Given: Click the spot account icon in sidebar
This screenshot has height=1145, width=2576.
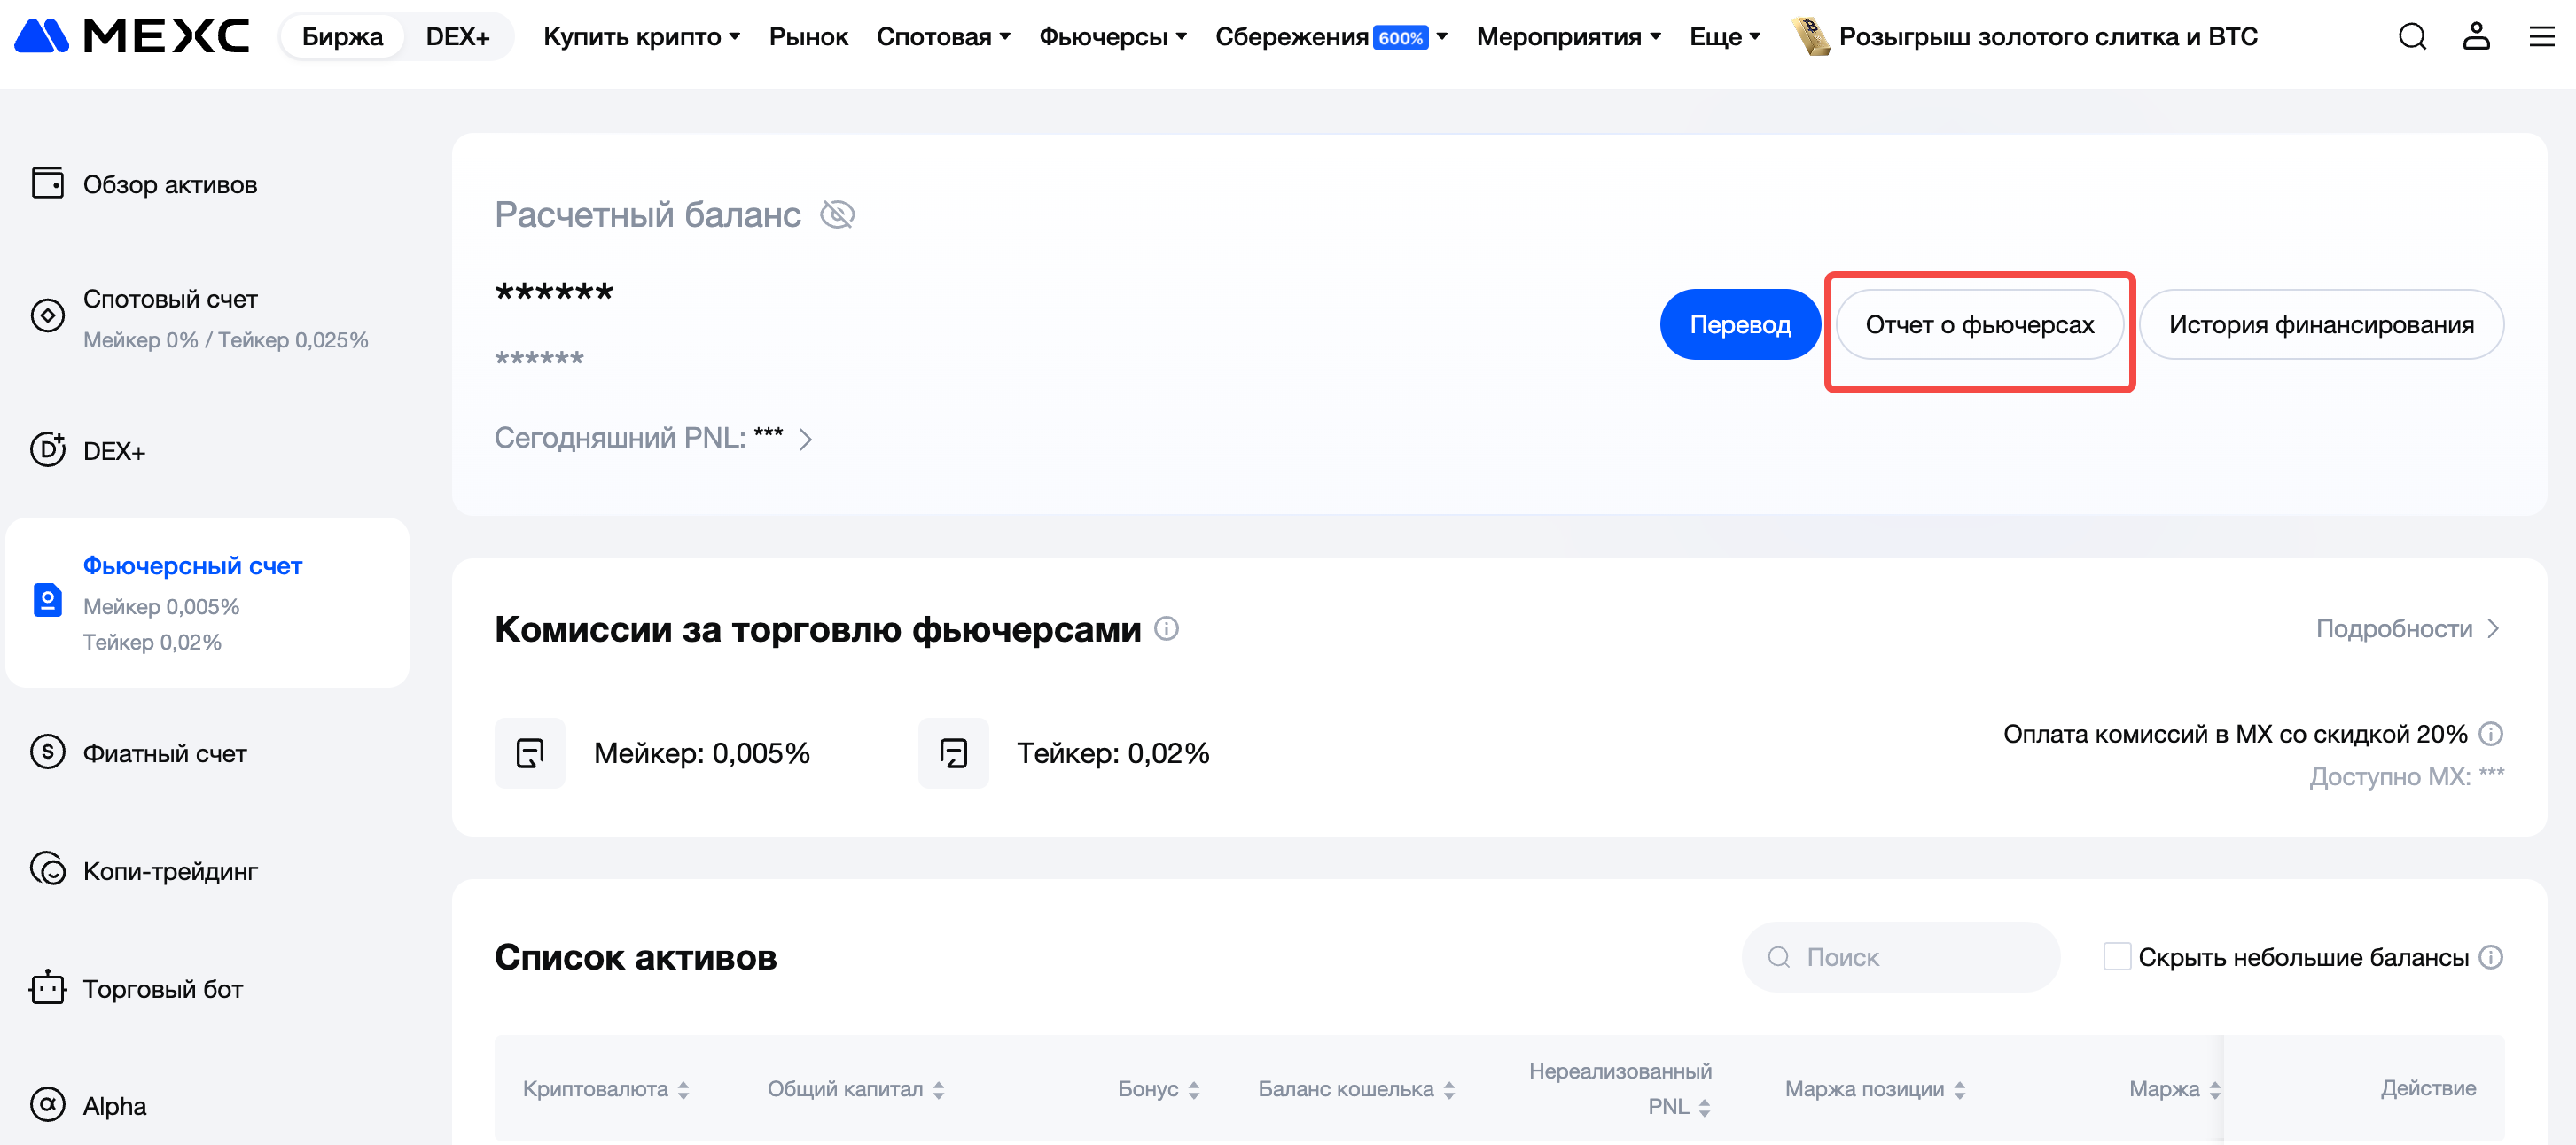Looking at the screenshot, I should (x=47, y=316).
